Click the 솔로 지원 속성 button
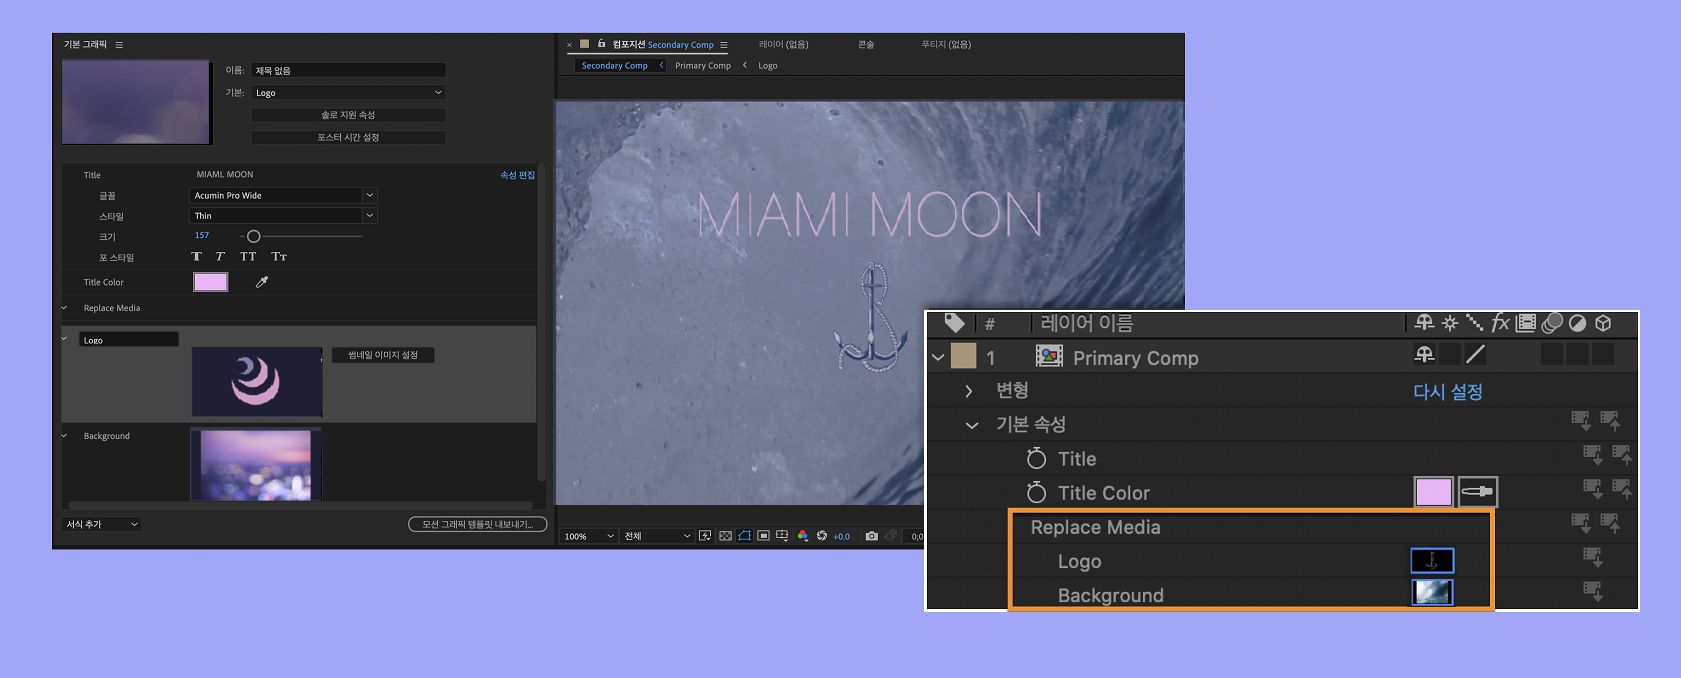The width and height of the screenshot is (1681, 678). click(x=348, y=115)
